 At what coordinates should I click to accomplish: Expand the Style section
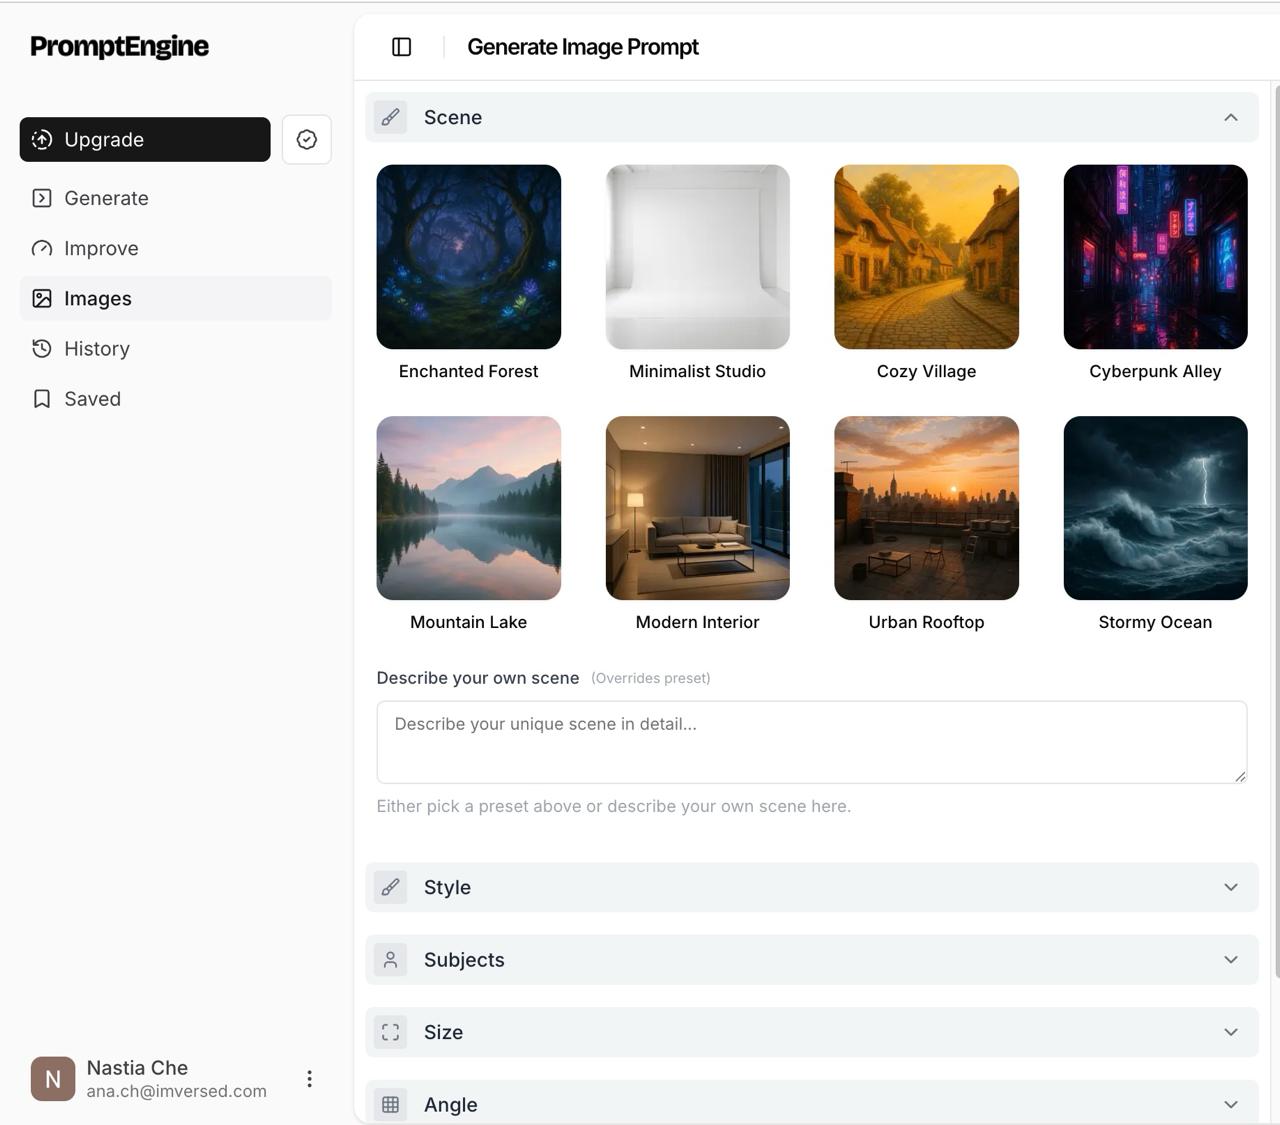(x=1230, y=888)
